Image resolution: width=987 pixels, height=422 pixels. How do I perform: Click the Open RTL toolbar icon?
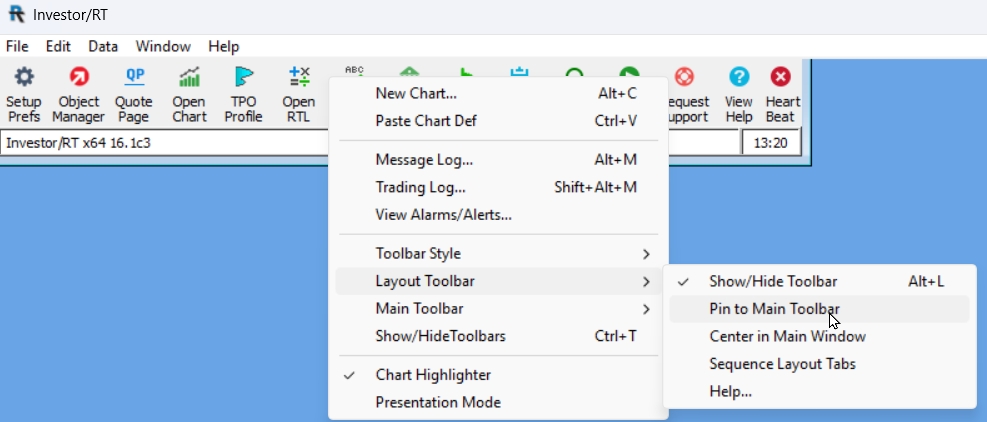(298, 77)
